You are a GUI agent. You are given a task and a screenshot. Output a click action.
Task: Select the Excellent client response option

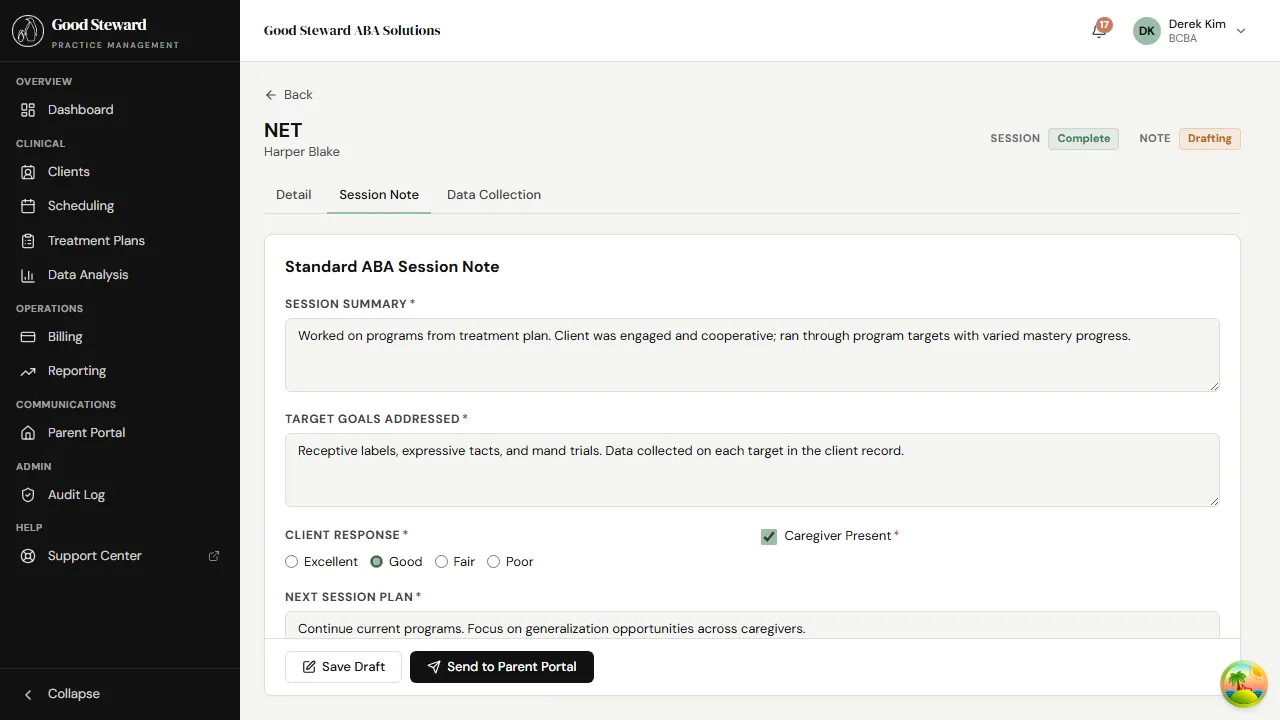click(292, 562)
